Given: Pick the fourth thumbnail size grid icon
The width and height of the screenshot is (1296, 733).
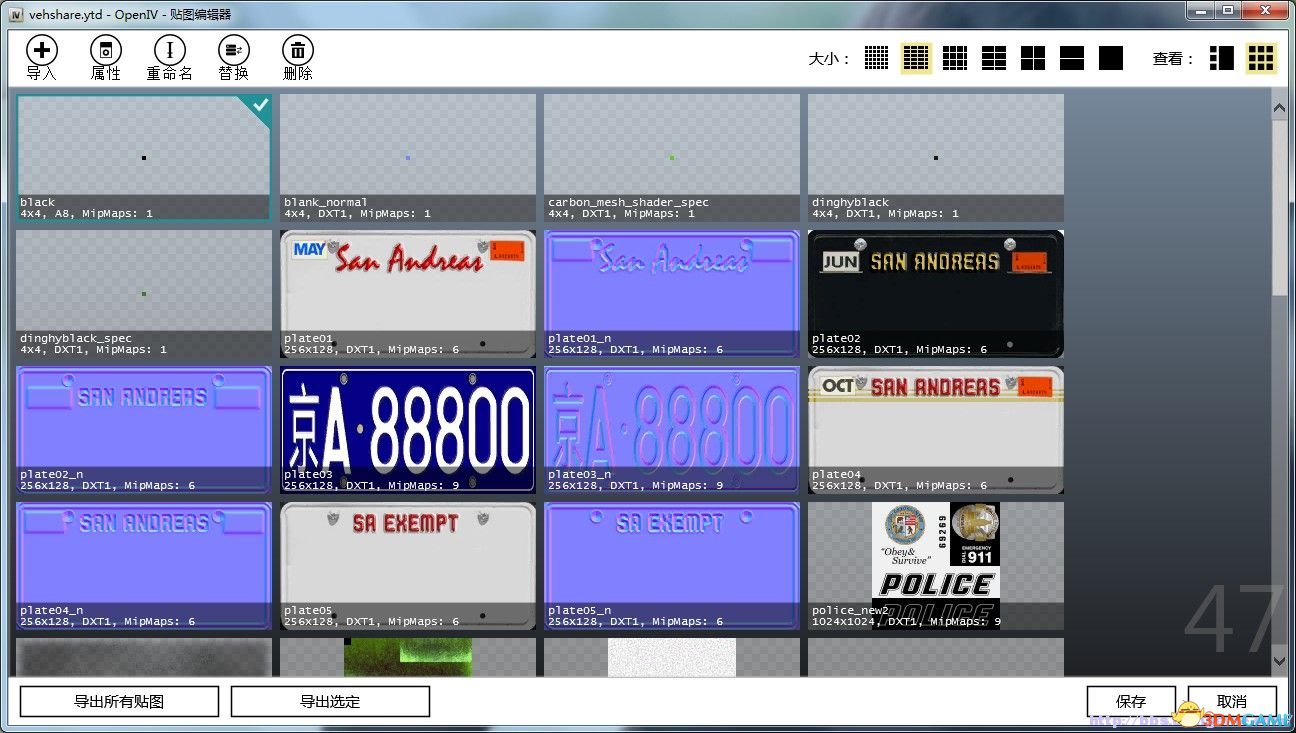Looking at the screenshot, I should click(994, 58).
